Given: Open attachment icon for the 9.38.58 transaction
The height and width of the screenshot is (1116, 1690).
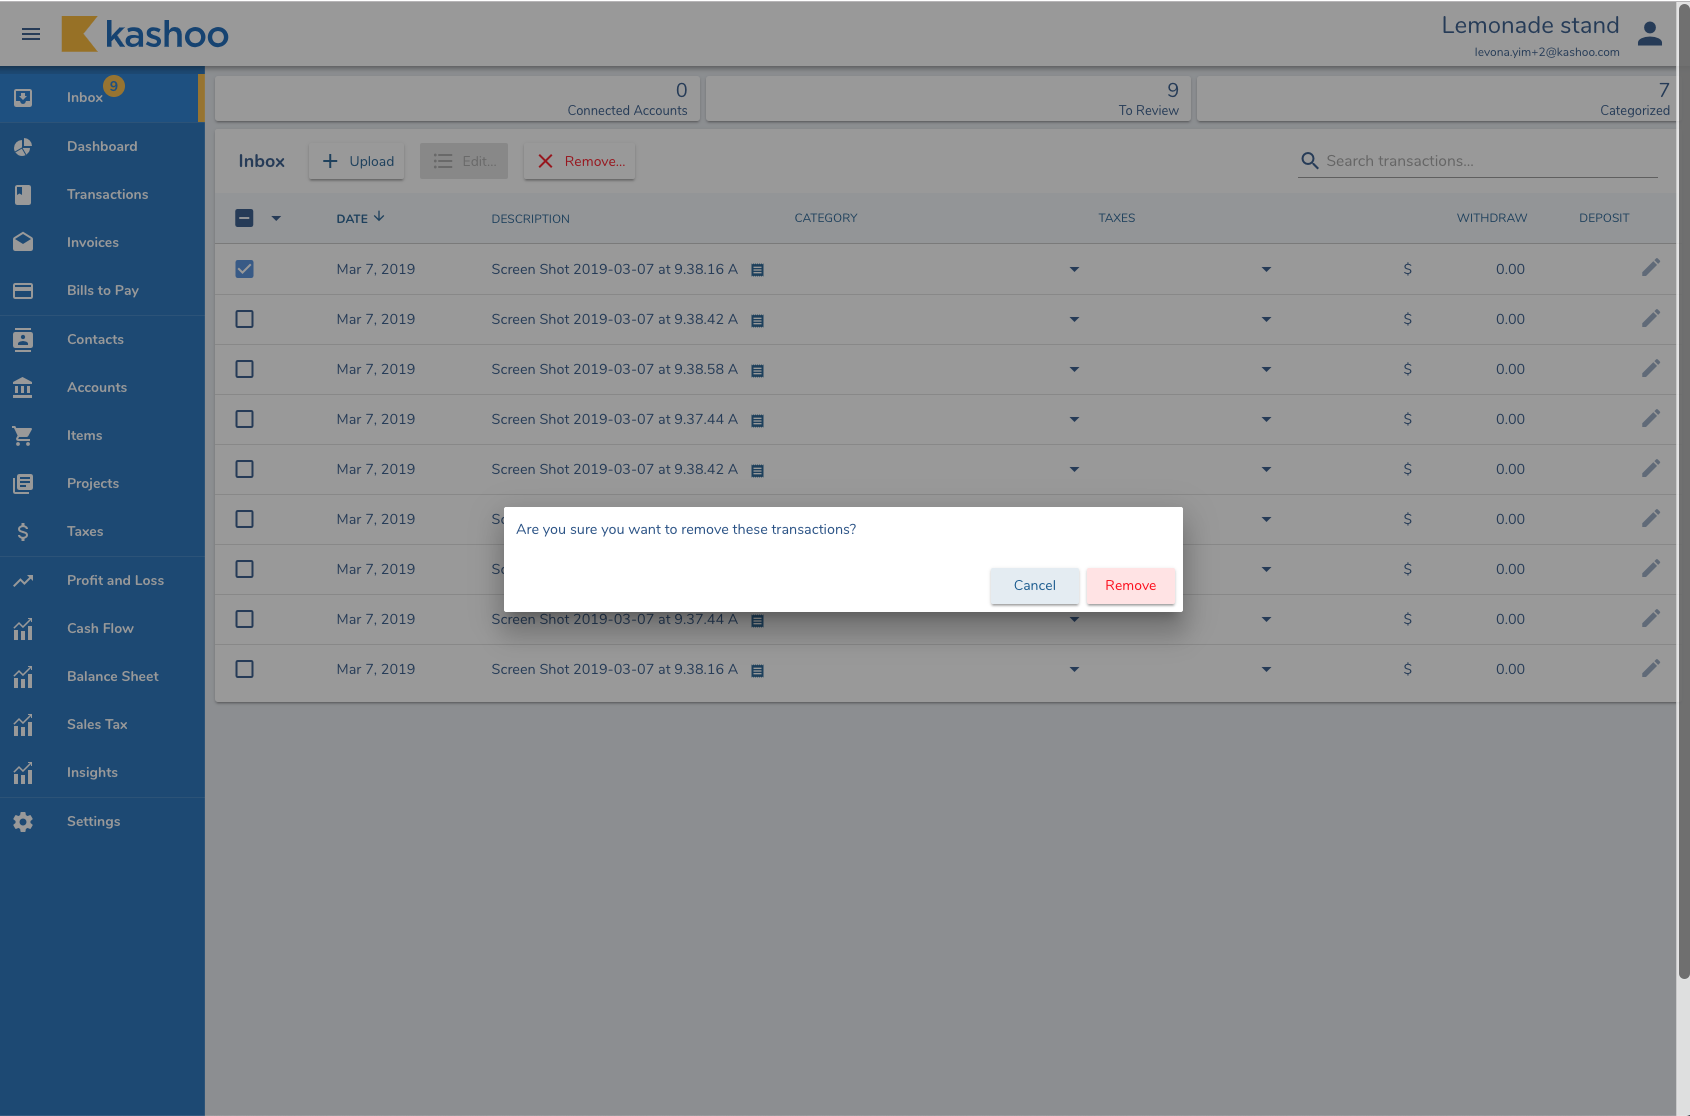Looking at the screenshot, I should [x=757, y=370].
